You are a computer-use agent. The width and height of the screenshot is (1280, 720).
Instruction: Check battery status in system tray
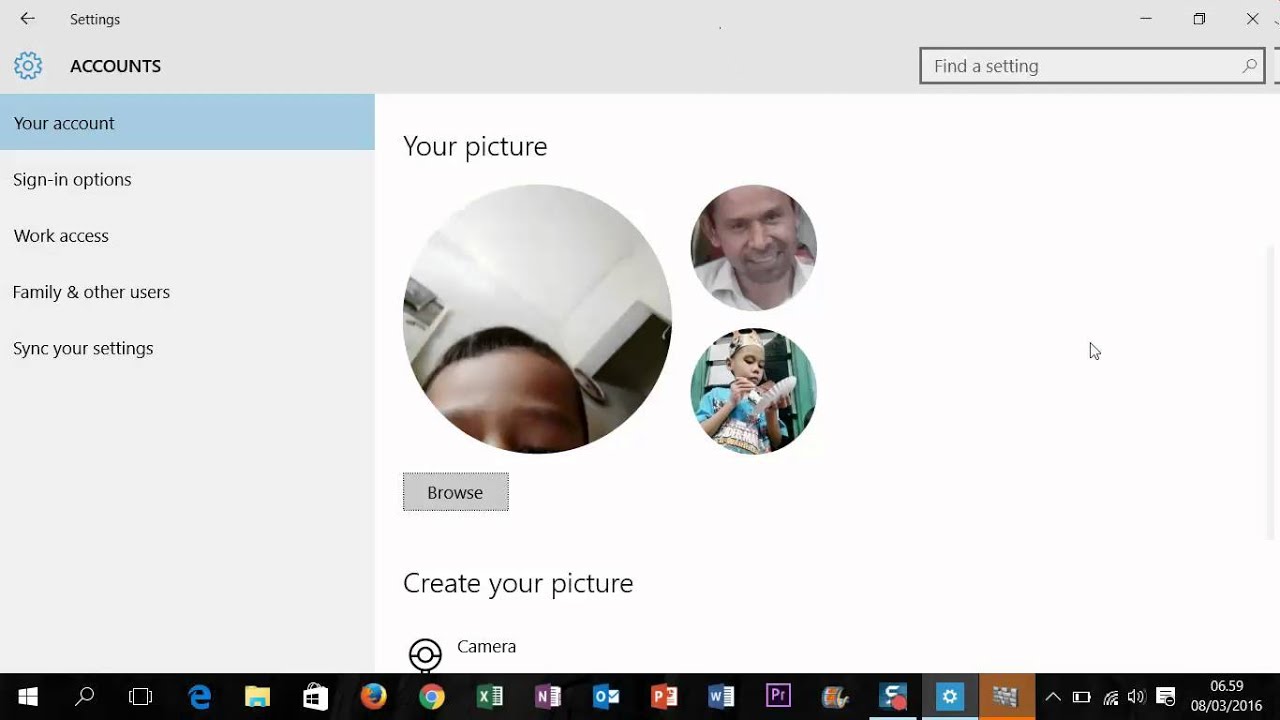pos(1081,697)
